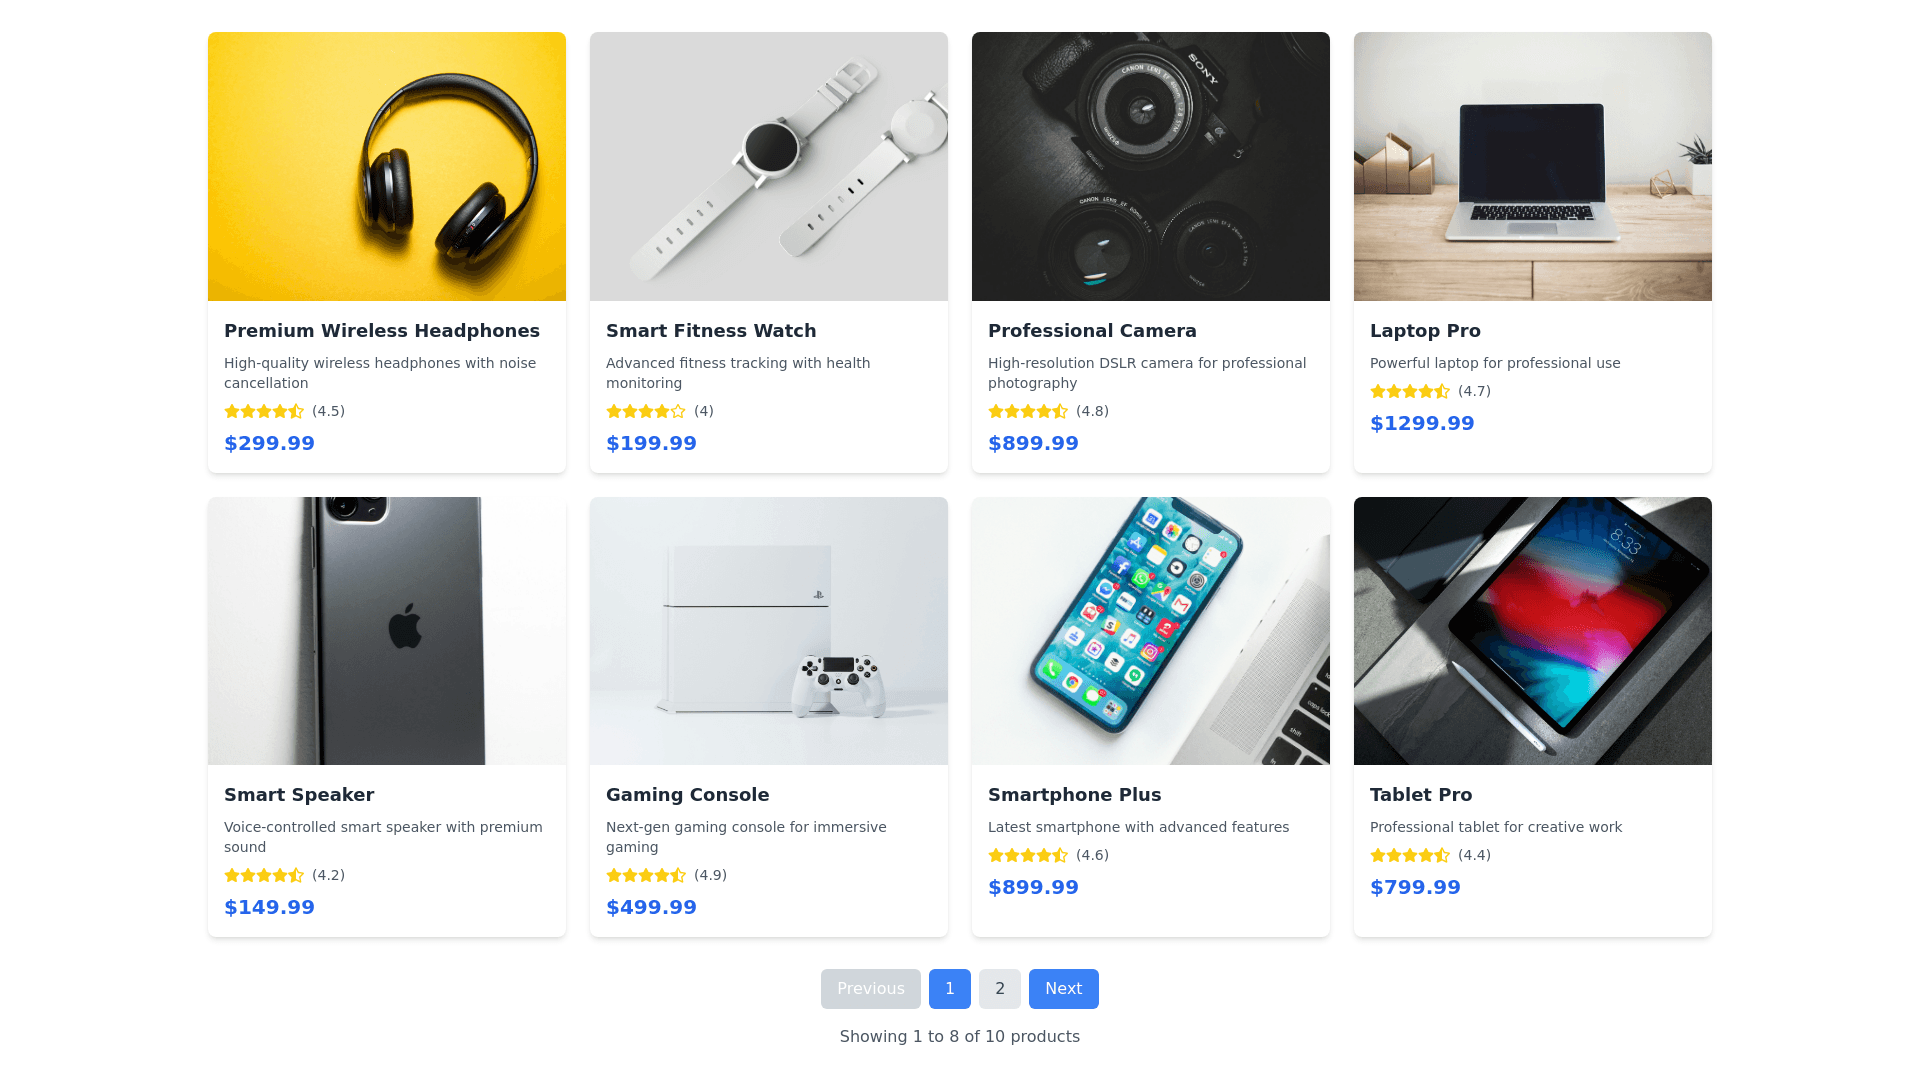The height and width of the screenshot is (1080, 1920).
Task: Go to the Next page of products
Action: (1063, 988)
